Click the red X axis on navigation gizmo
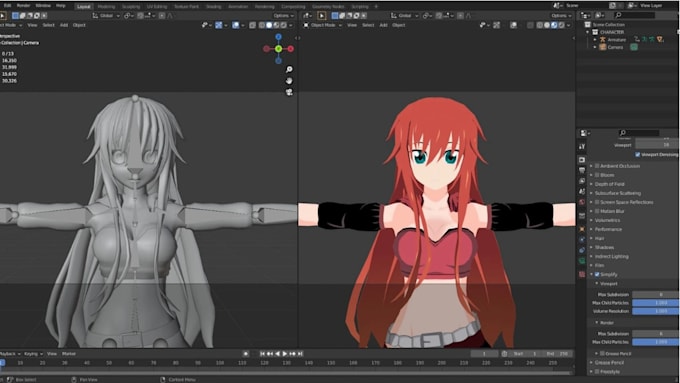The height and width of the screenshot is (383, 680). (291, 49)
